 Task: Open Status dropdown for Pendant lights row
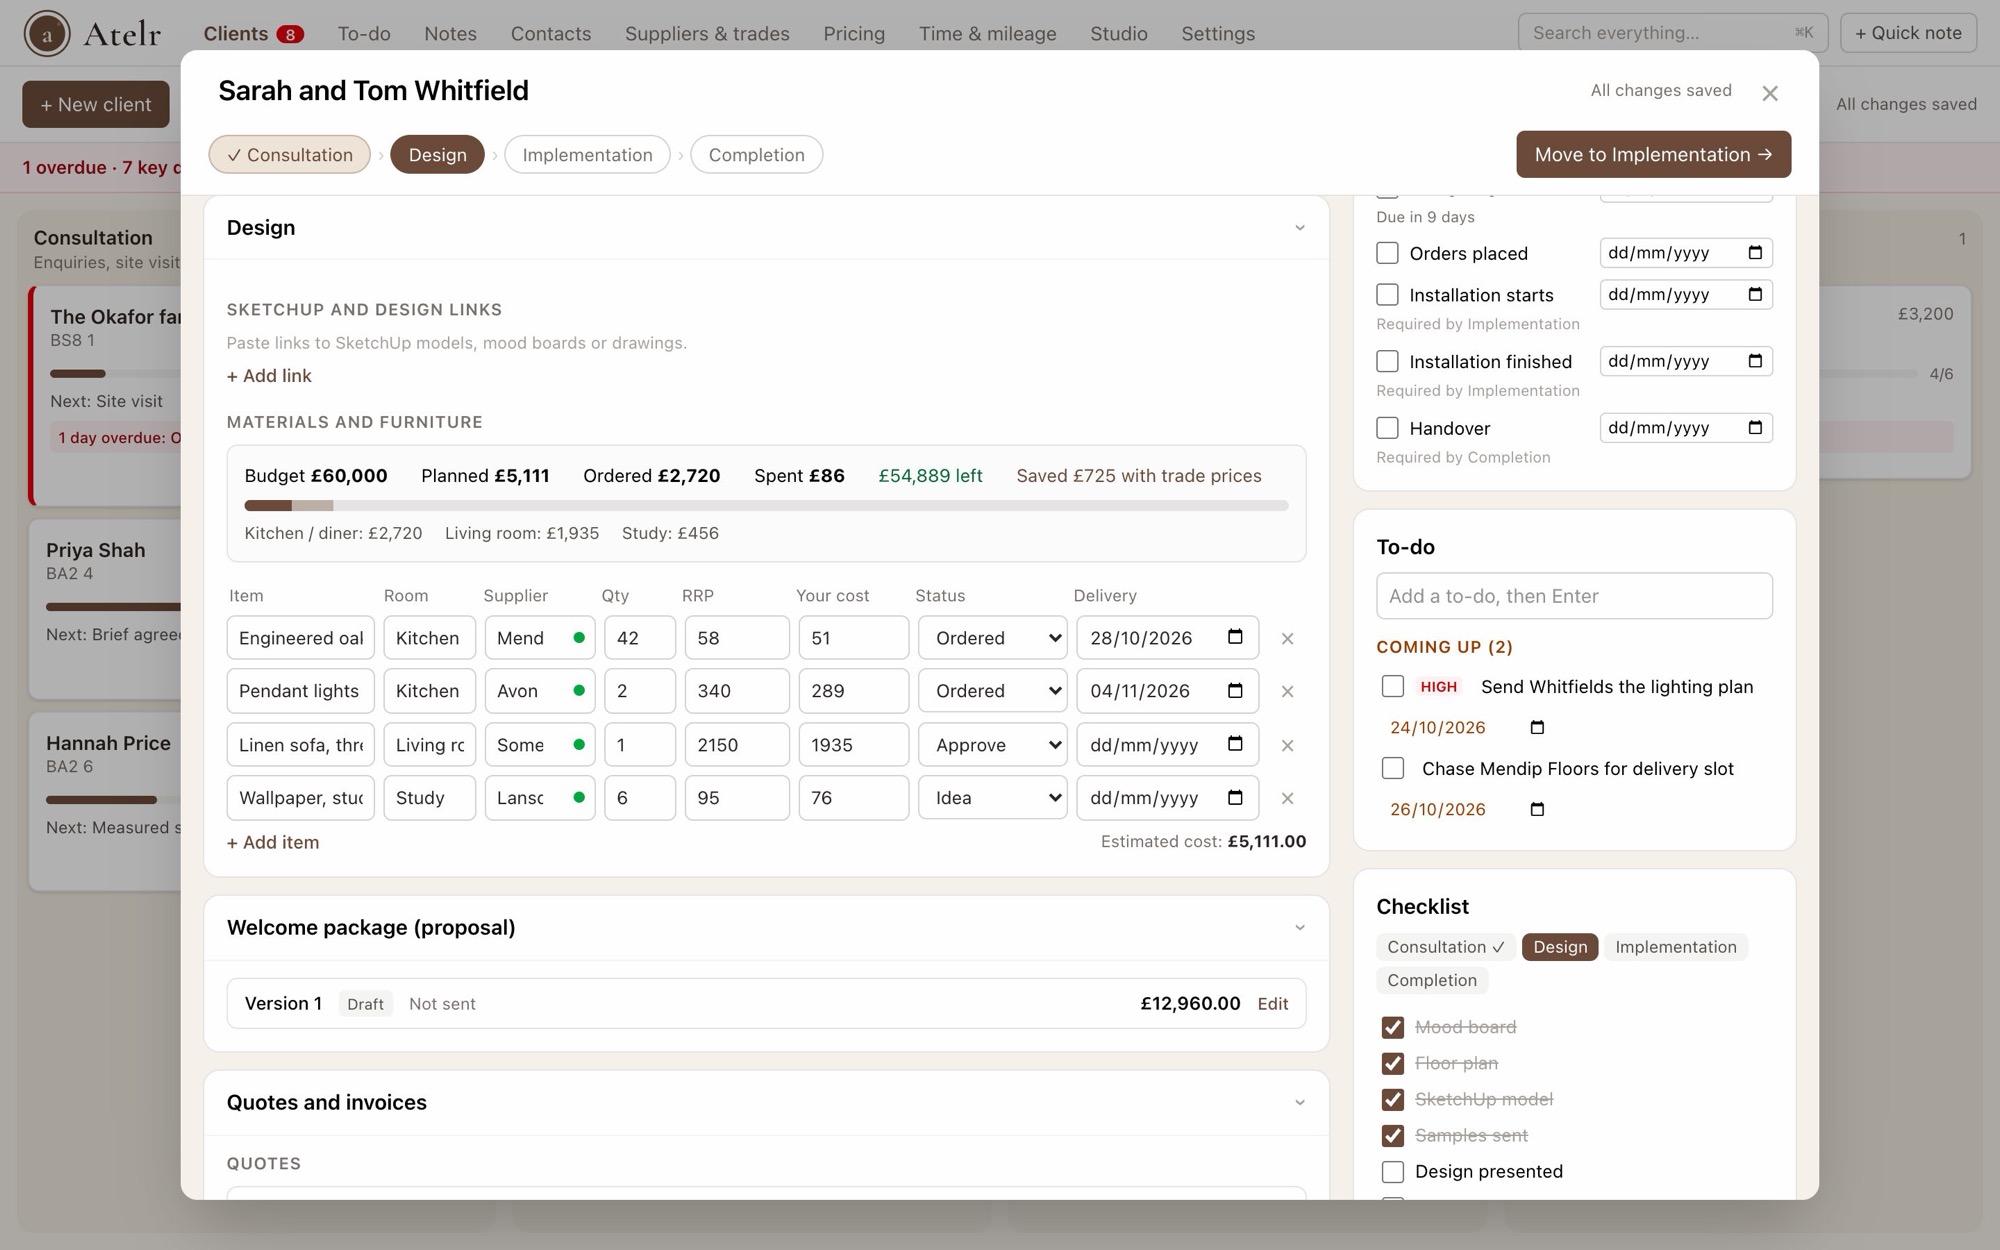(992, 691)
